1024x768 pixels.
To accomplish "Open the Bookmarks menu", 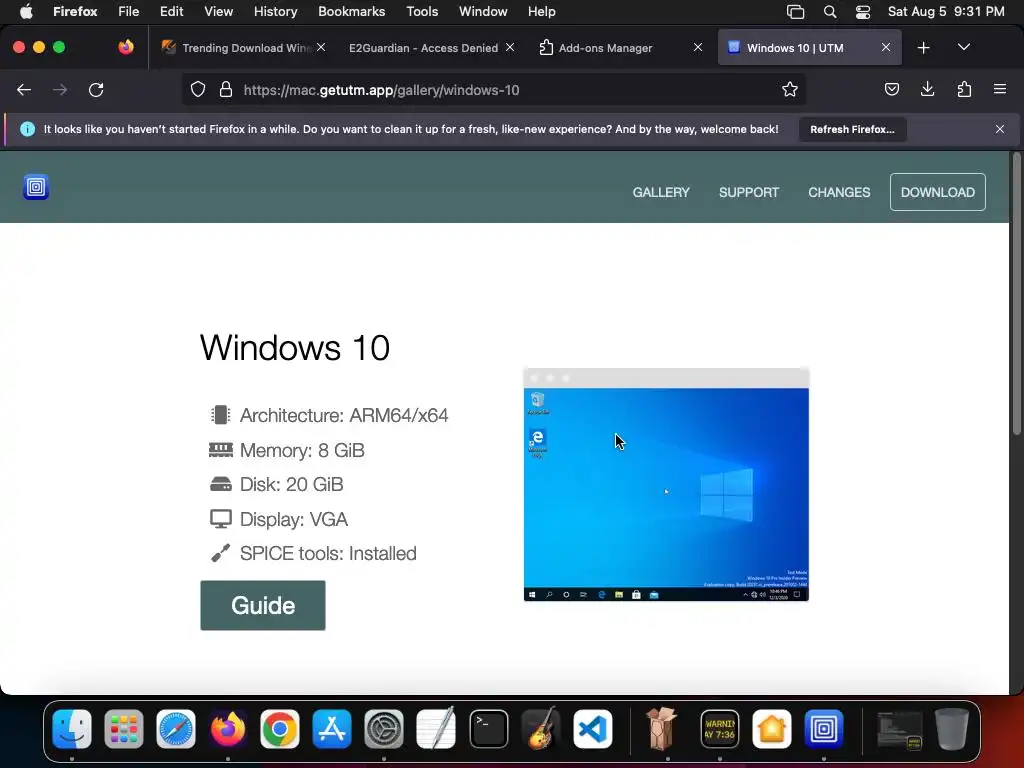I will coord(351,12).
